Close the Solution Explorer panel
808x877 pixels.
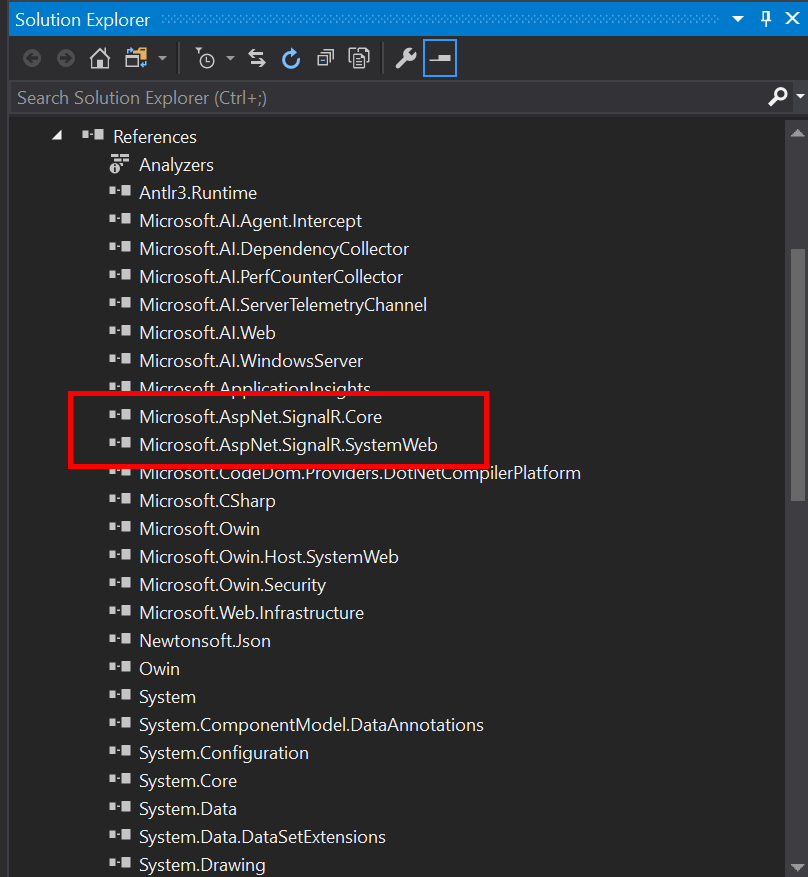click(792, 18)
